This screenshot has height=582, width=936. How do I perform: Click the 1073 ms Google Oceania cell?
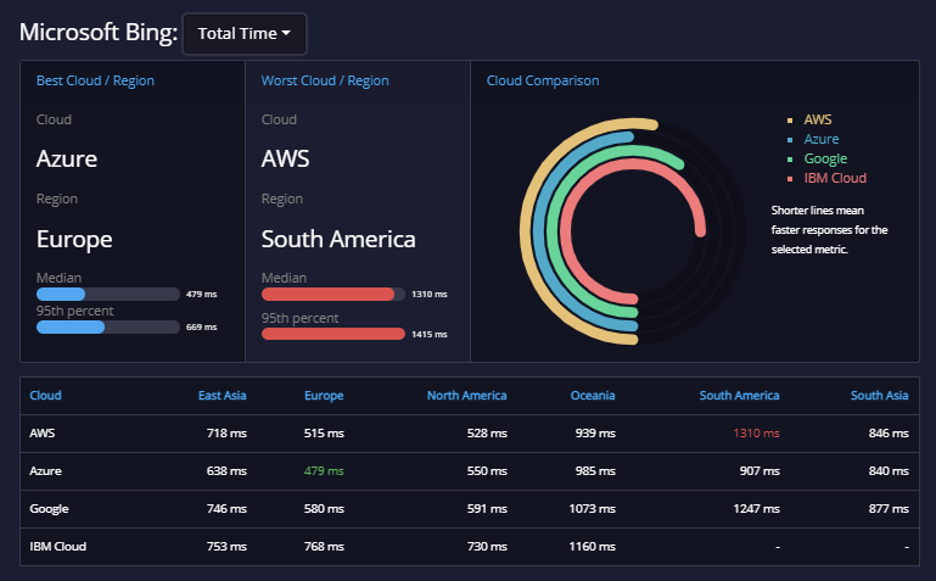coord(592,509)
